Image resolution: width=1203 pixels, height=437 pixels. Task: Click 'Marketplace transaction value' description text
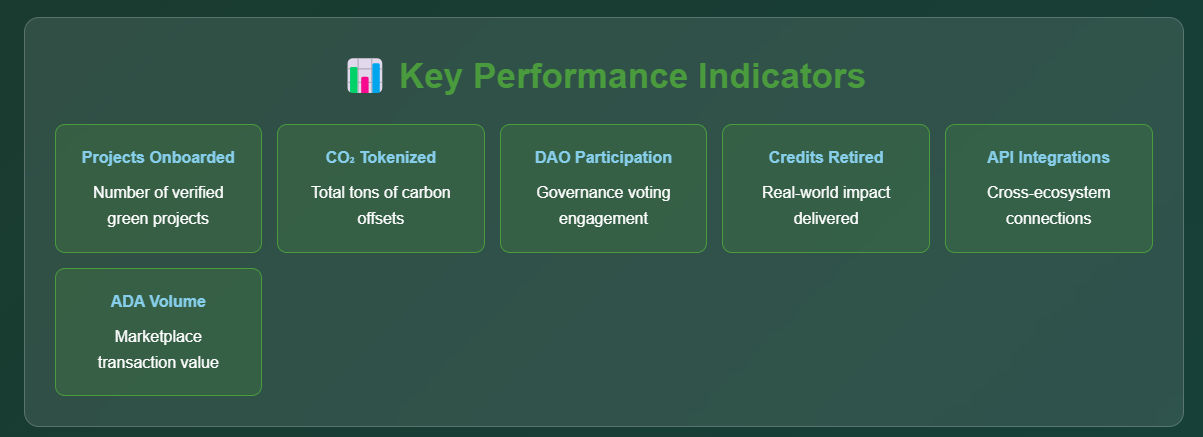click(158, 349)
